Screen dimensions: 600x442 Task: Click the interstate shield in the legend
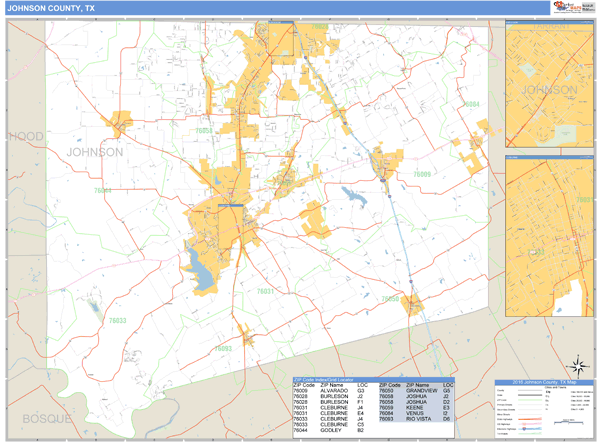pos(524,429)
